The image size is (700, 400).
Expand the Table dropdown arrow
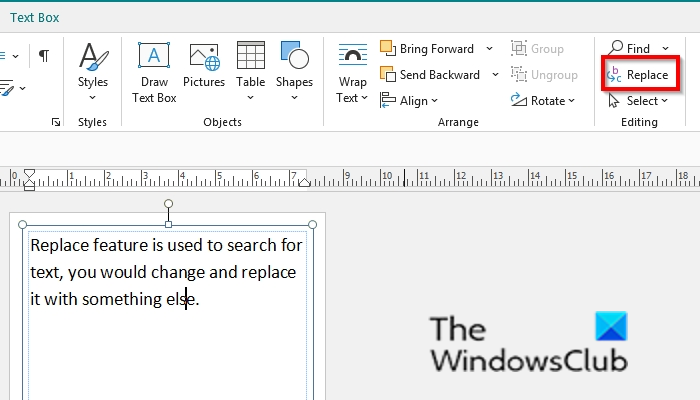[250, 98]
